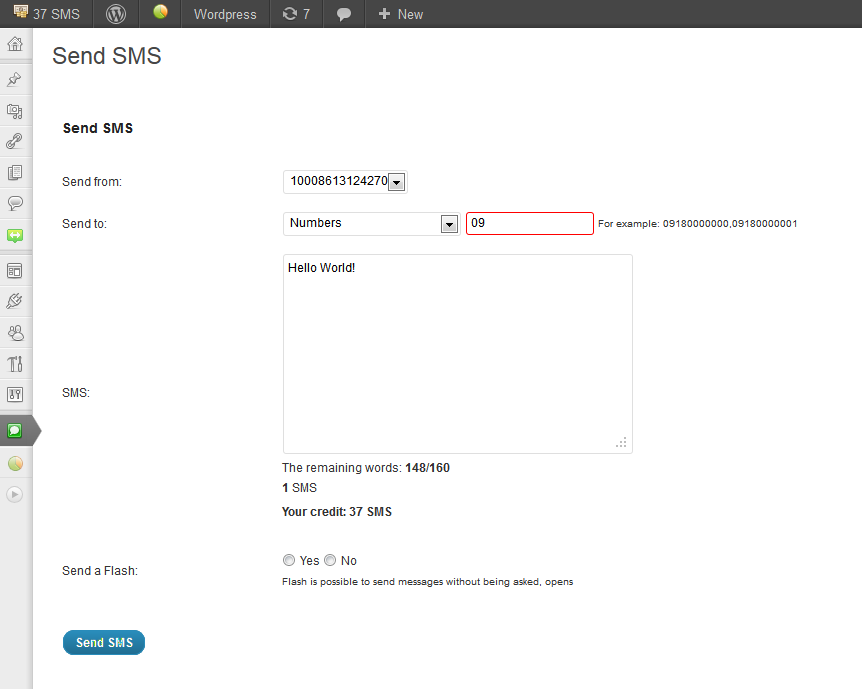Open Media library icon in sidebar

click(15, 111)
